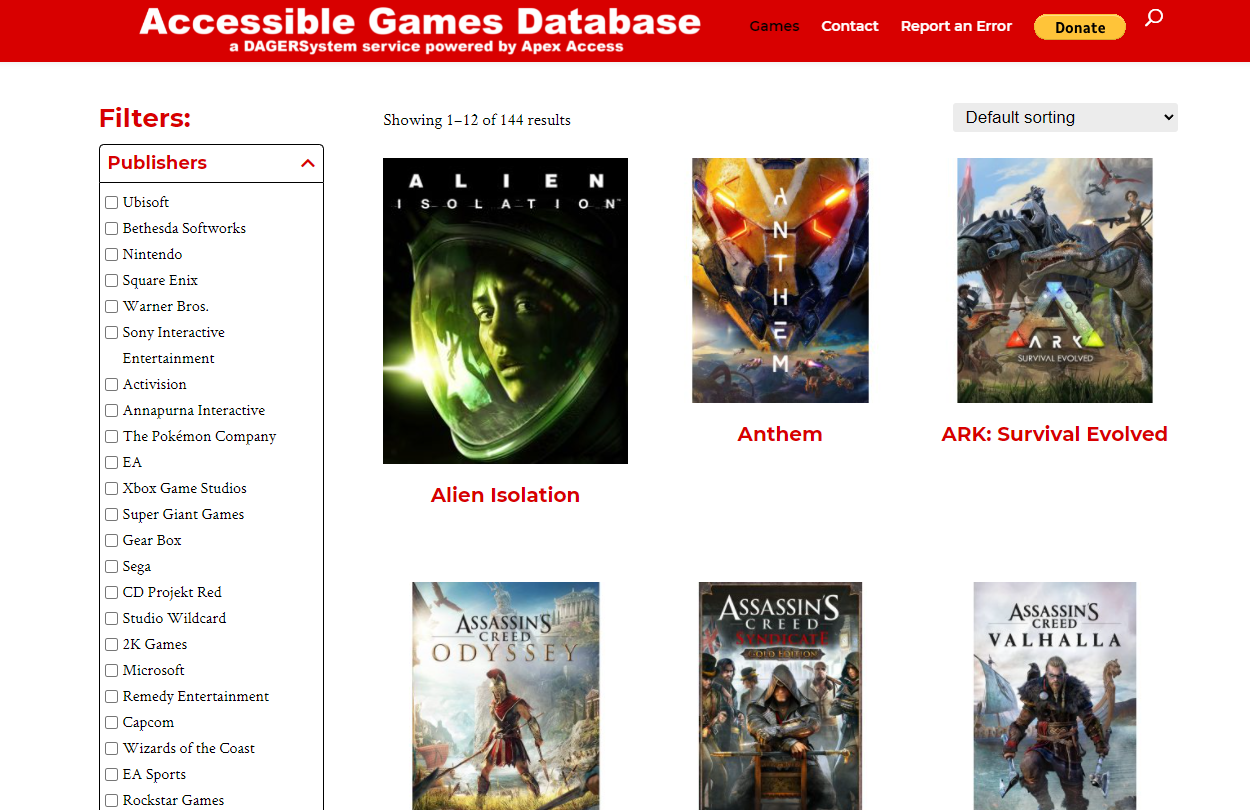
Task: Check the Capcom publisher box
Action: click(x=111, y=722)
